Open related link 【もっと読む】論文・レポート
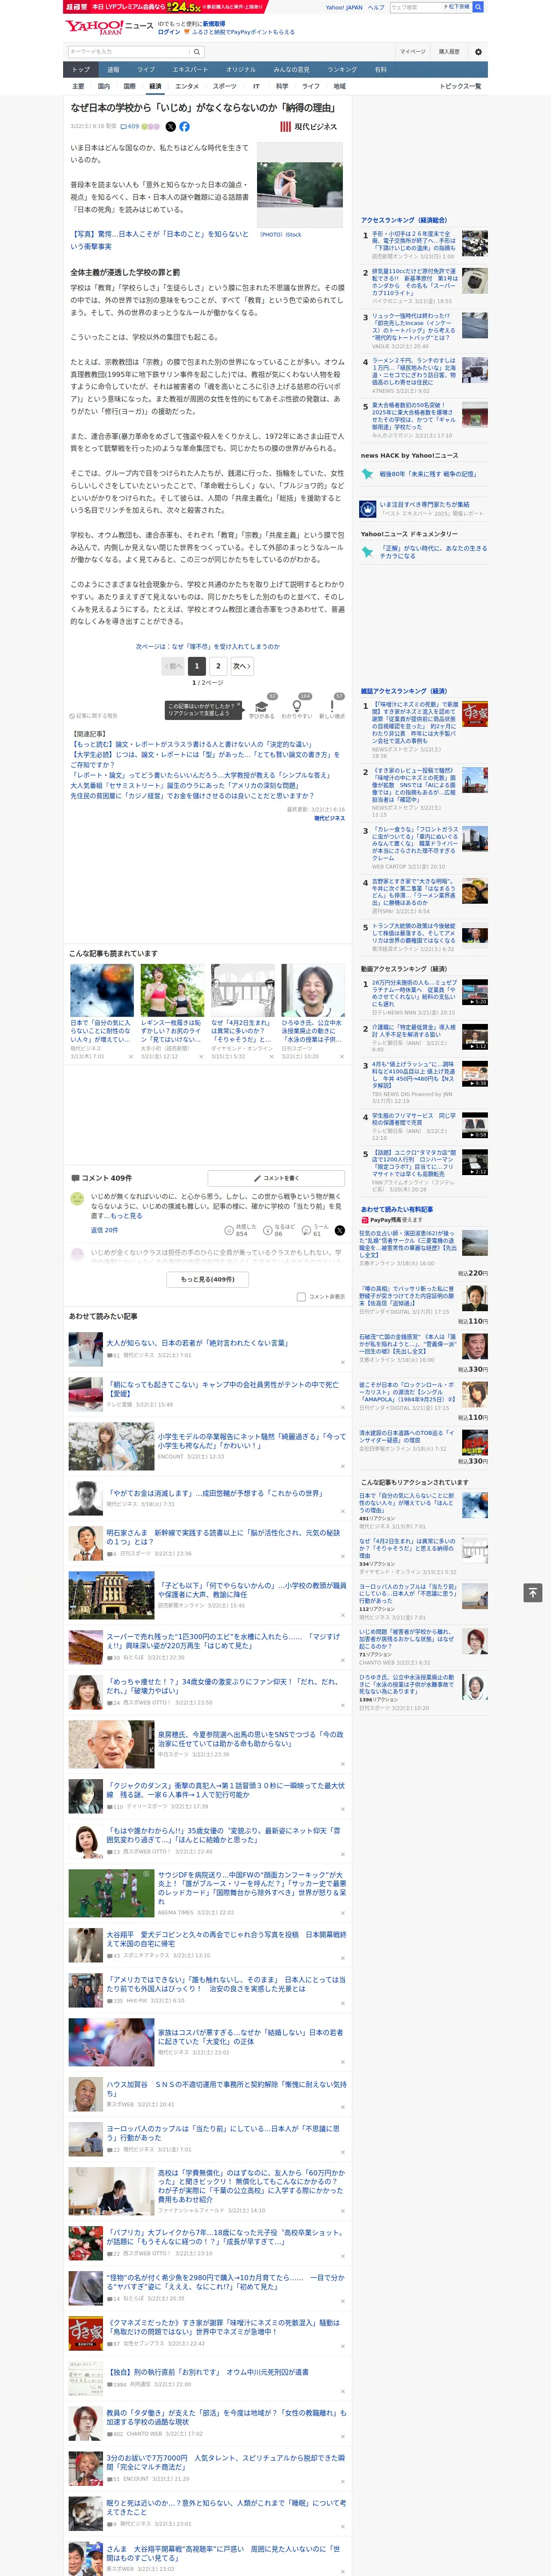The width and height of the screenshot is (551, 2576). point(191,744)
